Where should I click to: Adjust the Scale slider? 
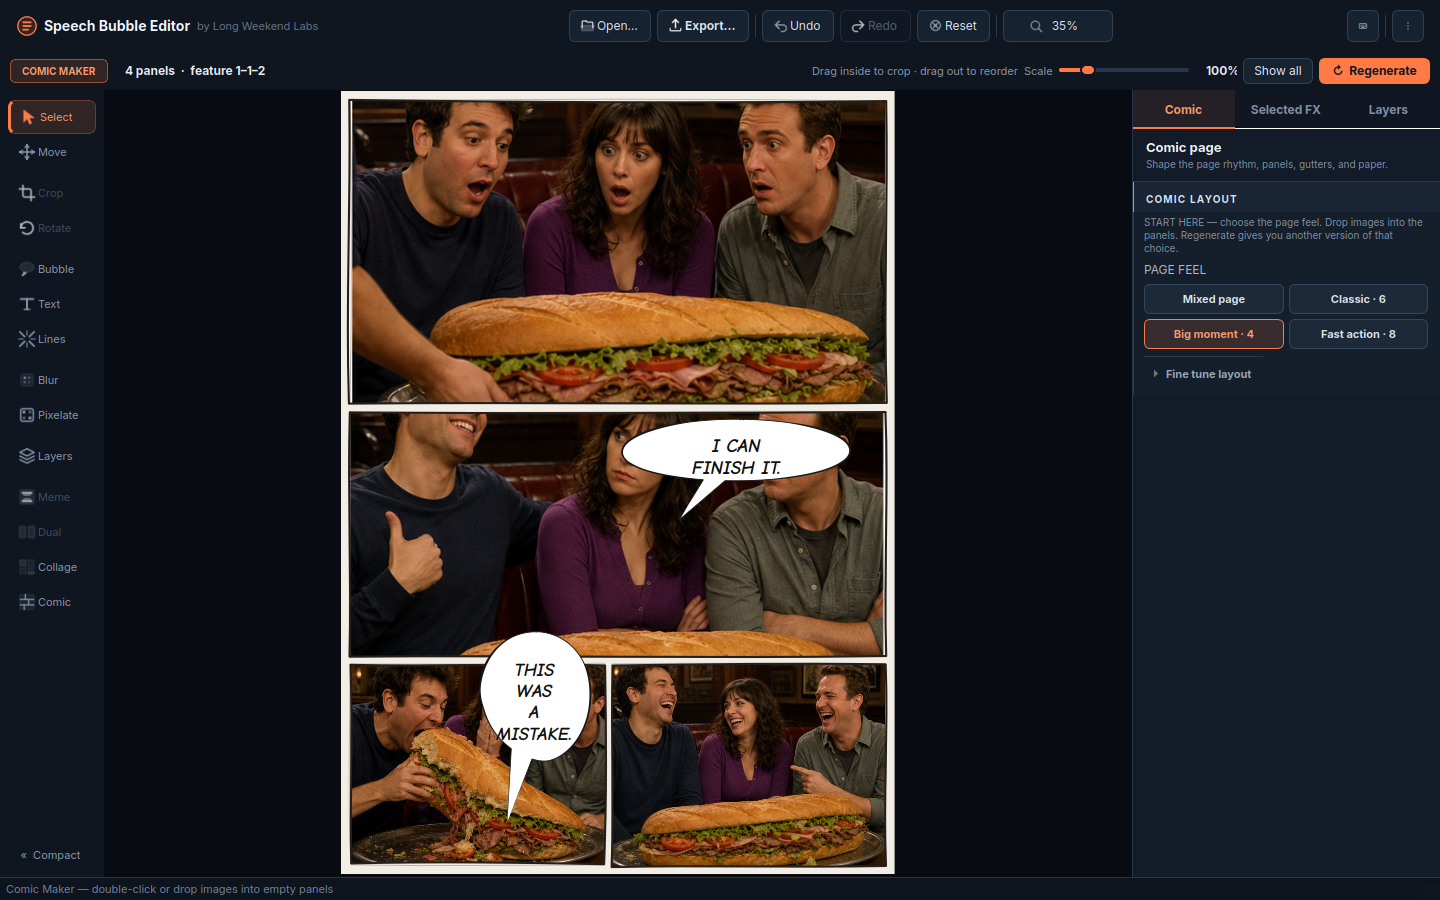pos(1124,70)
